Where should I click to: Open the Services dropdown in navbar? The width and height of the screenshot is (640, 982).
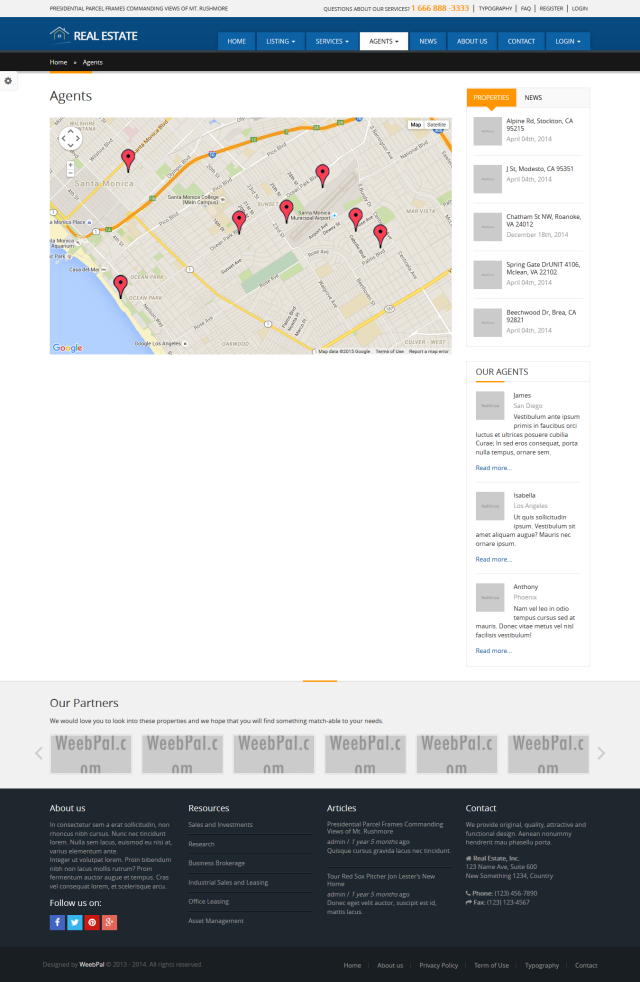click(x=332, y=42)
